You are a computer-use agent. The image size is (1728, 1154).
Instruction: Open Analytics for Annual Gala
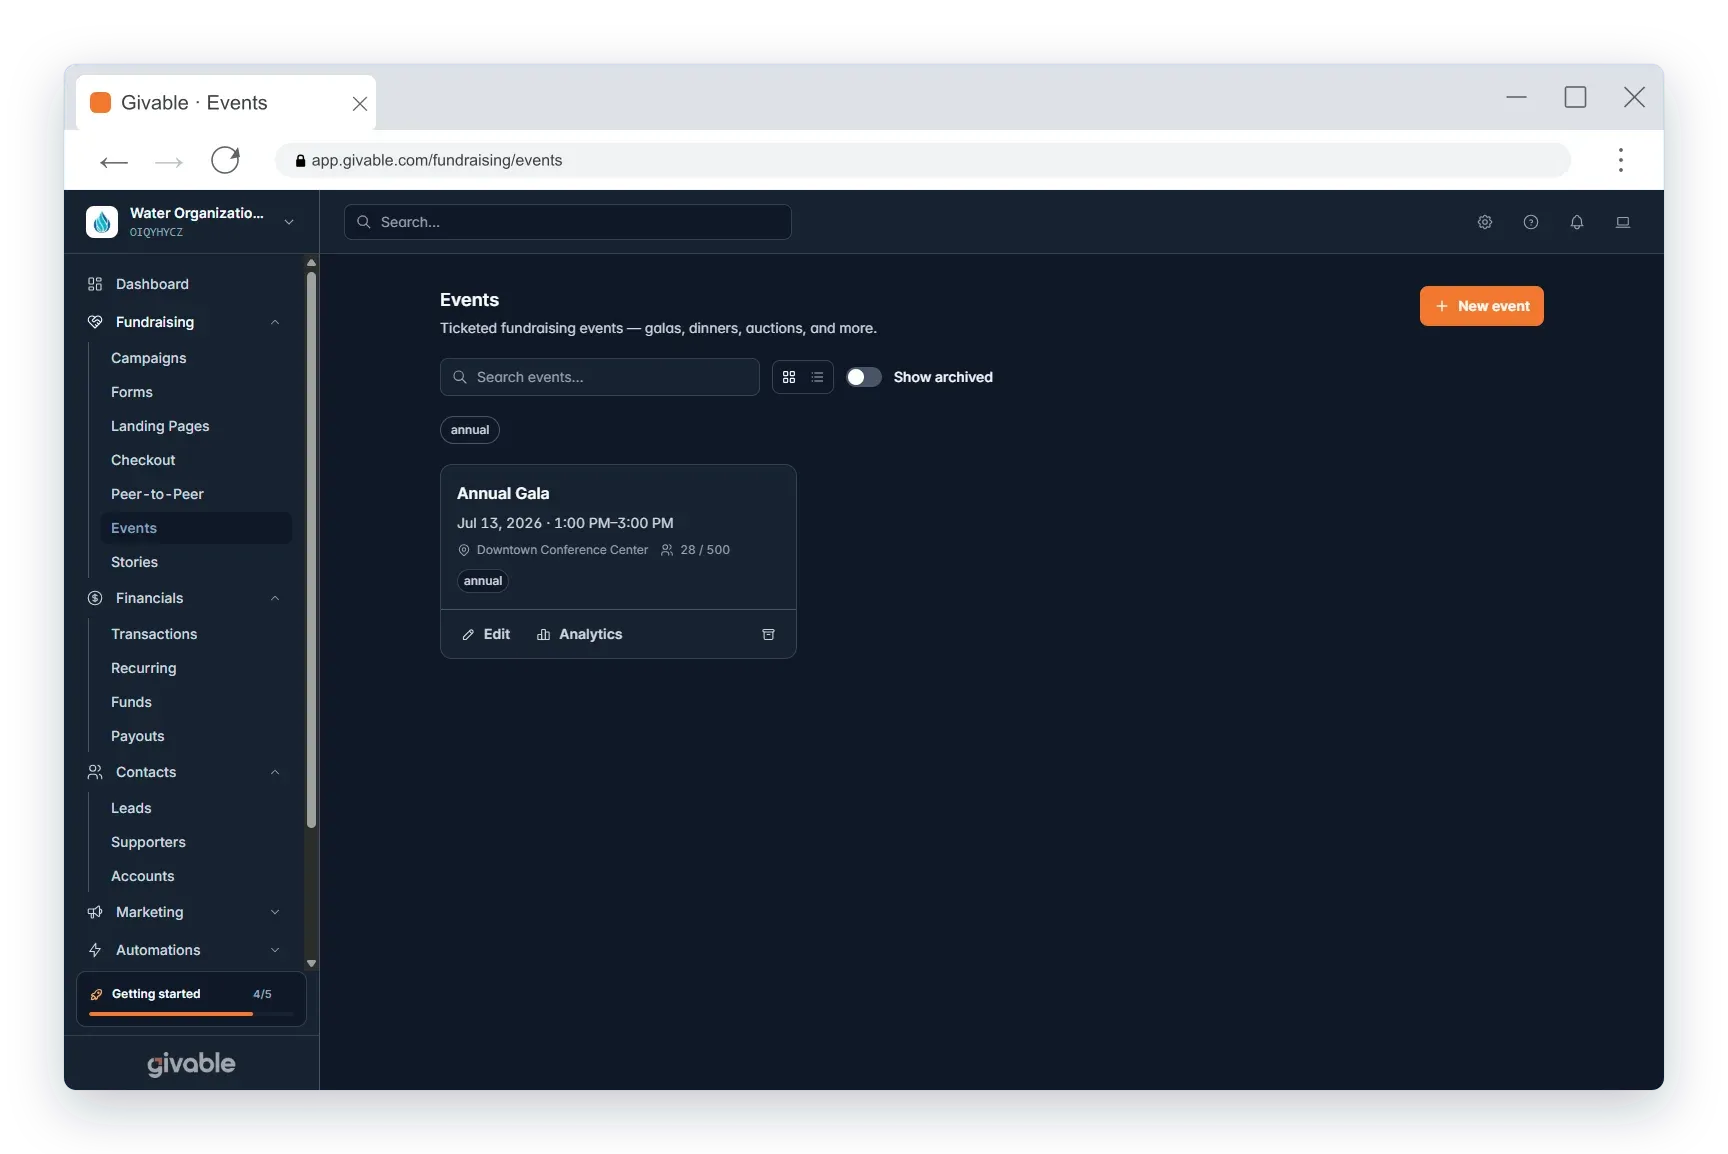(580, 635)
